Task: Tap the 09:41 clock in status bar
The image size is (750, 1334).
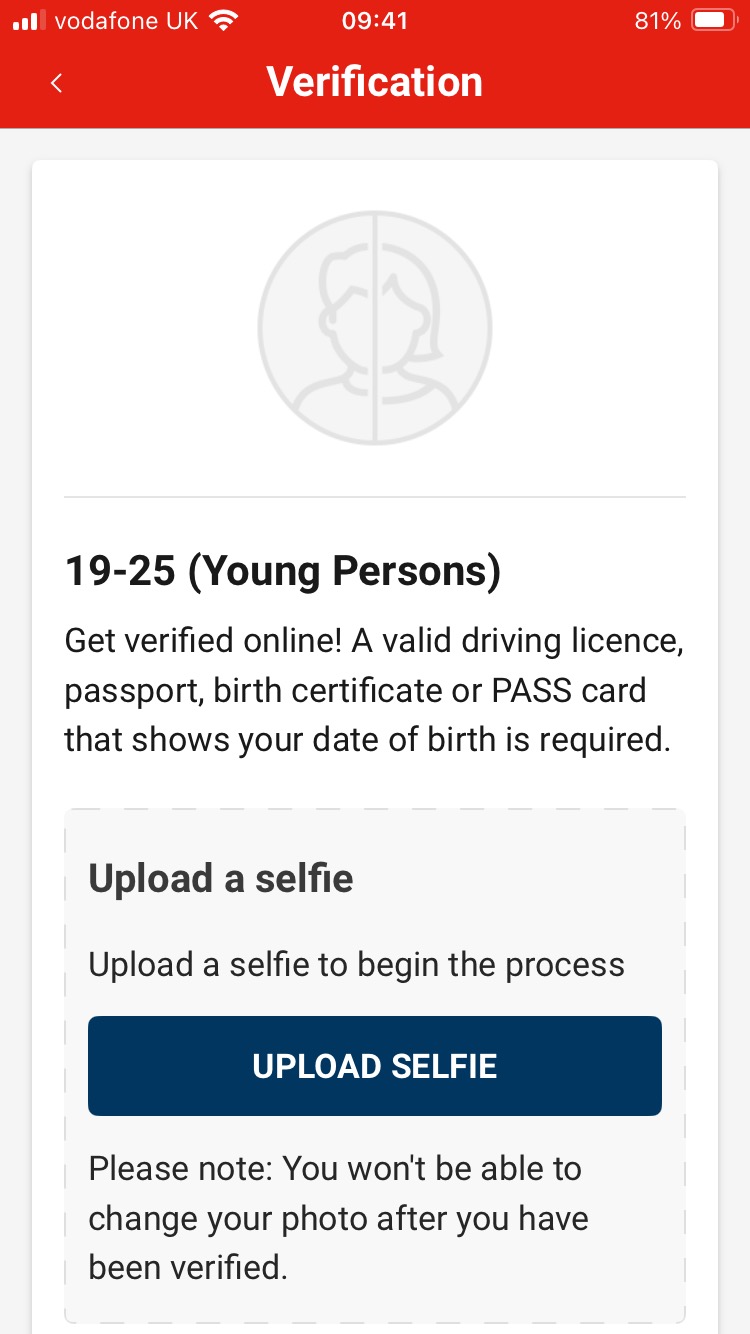Action: (x=375, y=21)
